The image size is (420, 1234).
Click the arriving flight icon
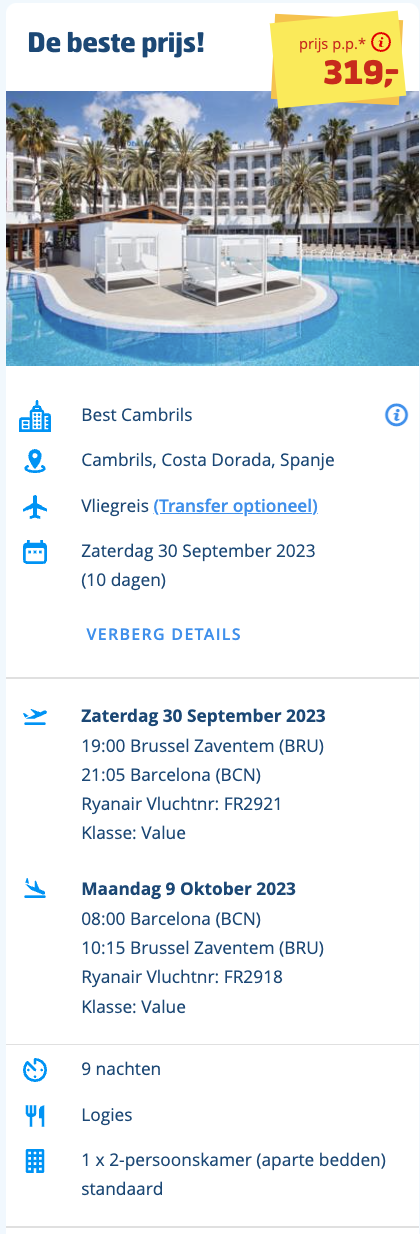click(35, 889)
